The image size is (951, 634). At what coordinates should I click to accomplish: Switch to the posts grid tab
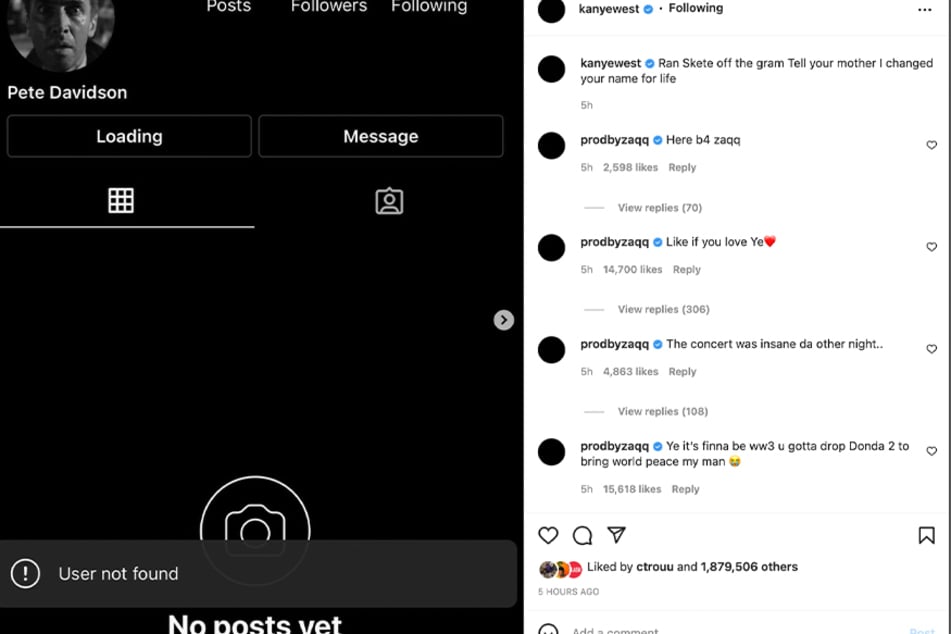pyautogui.click(x=121, y=200)
